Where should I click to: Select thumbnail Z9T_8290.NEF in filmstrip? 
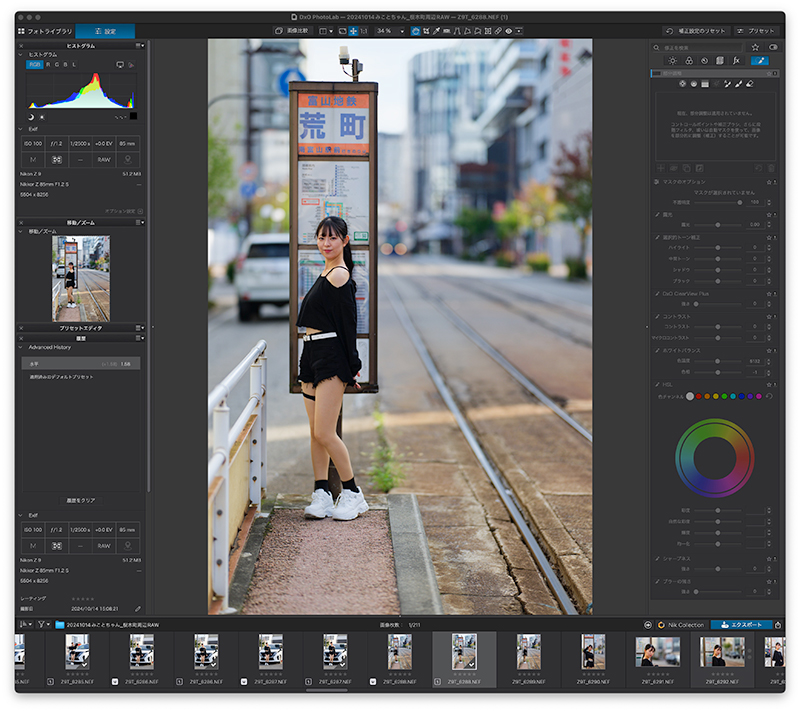(593, 652)
